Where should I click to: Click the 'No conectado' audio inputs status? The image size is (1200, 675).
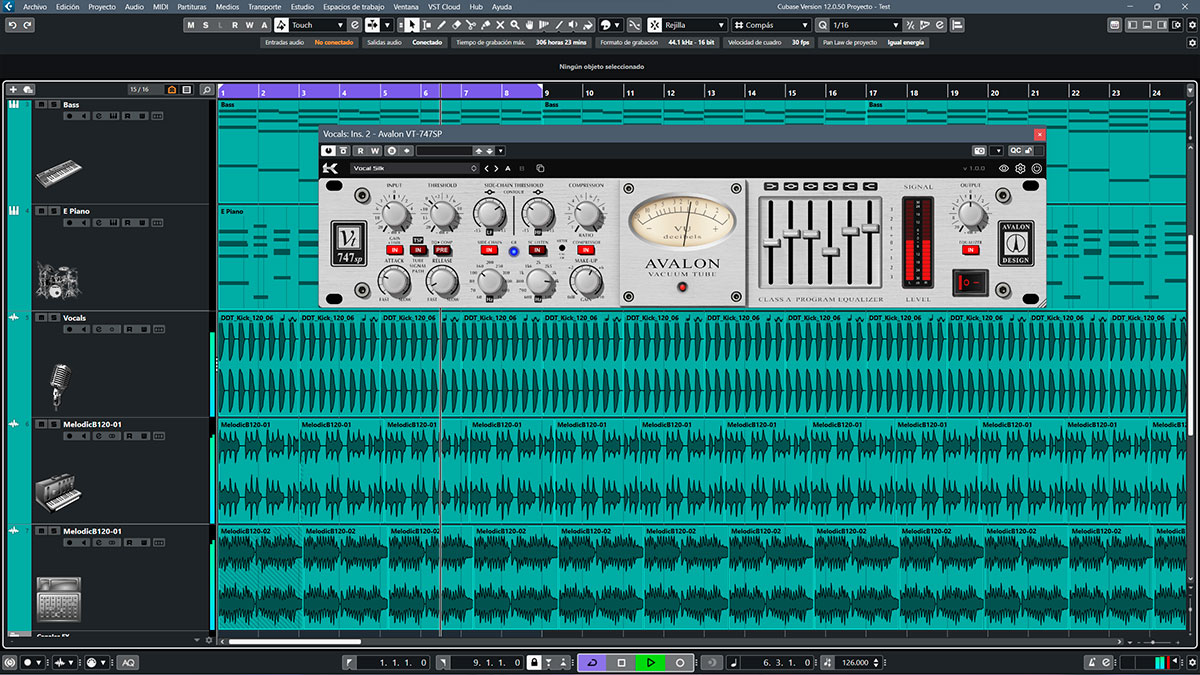pyautogui.click(x=334, y=42)
